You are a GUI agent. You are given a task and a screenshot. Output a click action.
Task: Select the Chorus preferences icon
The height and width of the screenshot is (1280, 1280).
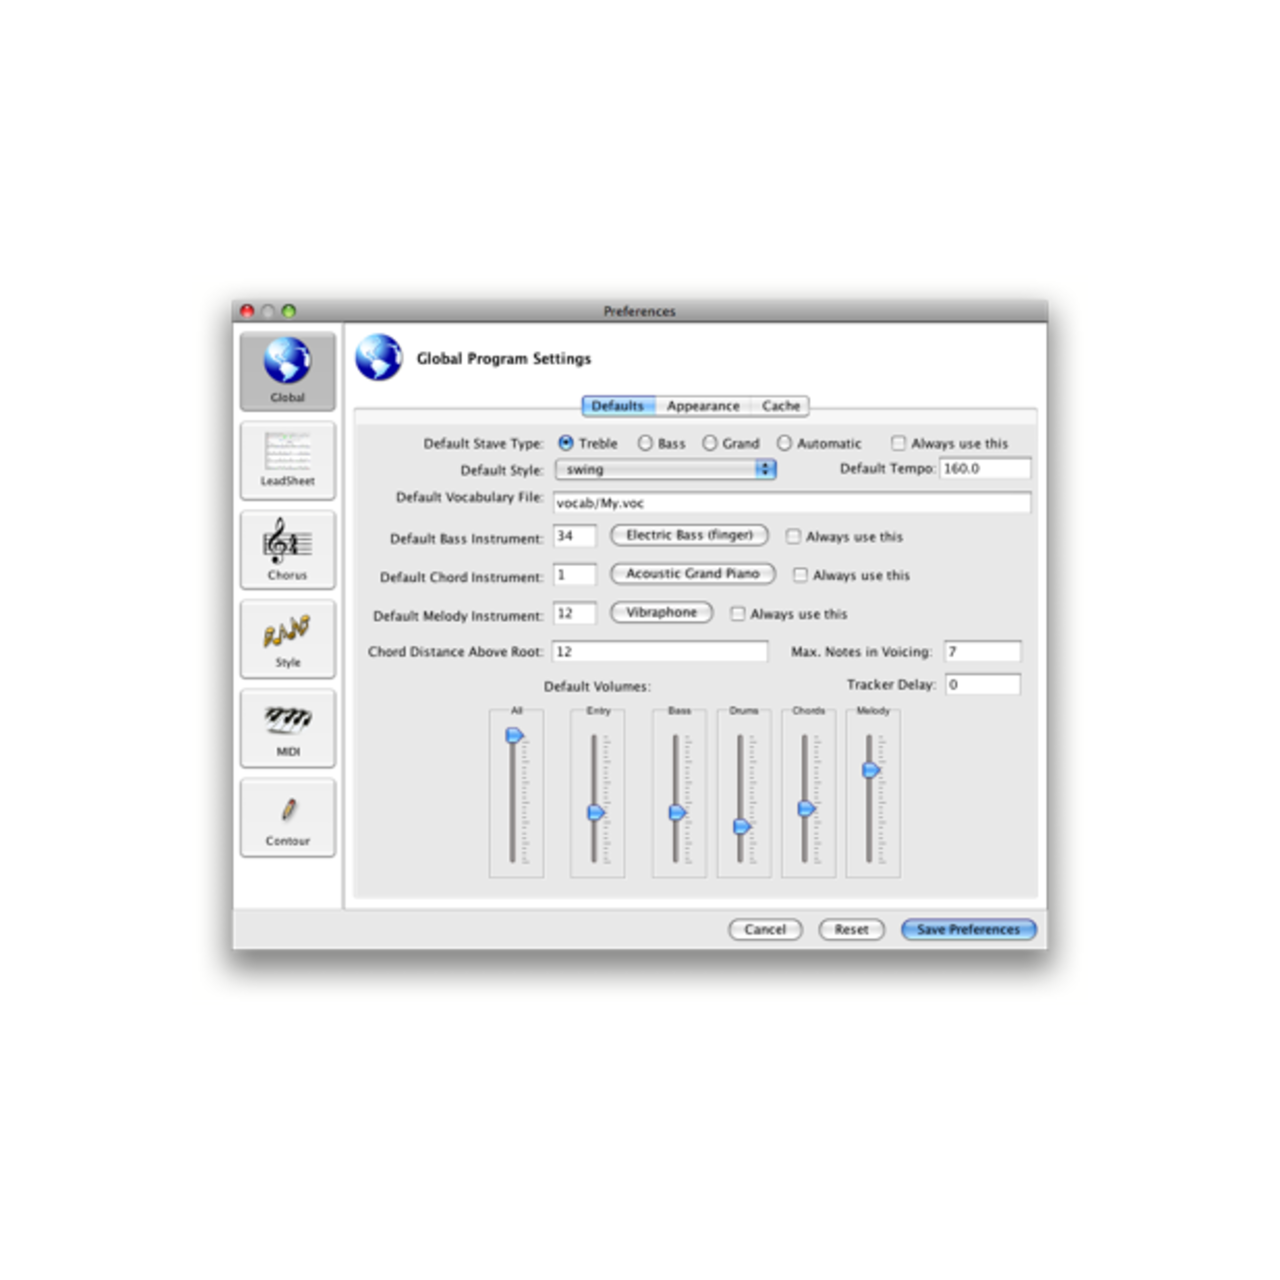click(287, 549)
